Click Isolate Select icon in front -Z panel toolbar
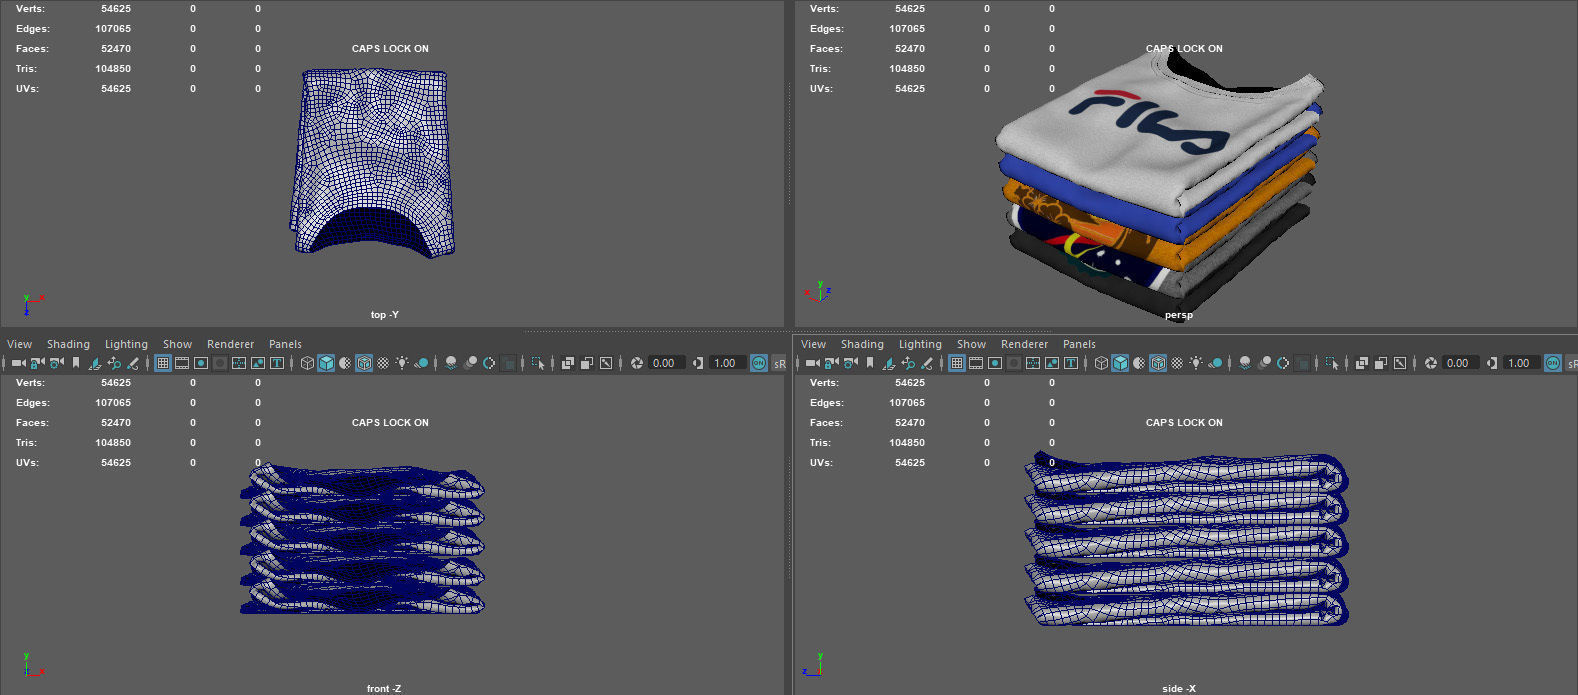 [538, 363]
